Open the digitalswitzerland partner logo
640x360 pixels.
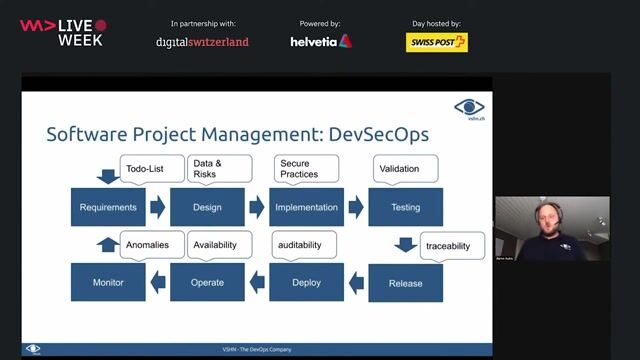click(x=202, y=42)
